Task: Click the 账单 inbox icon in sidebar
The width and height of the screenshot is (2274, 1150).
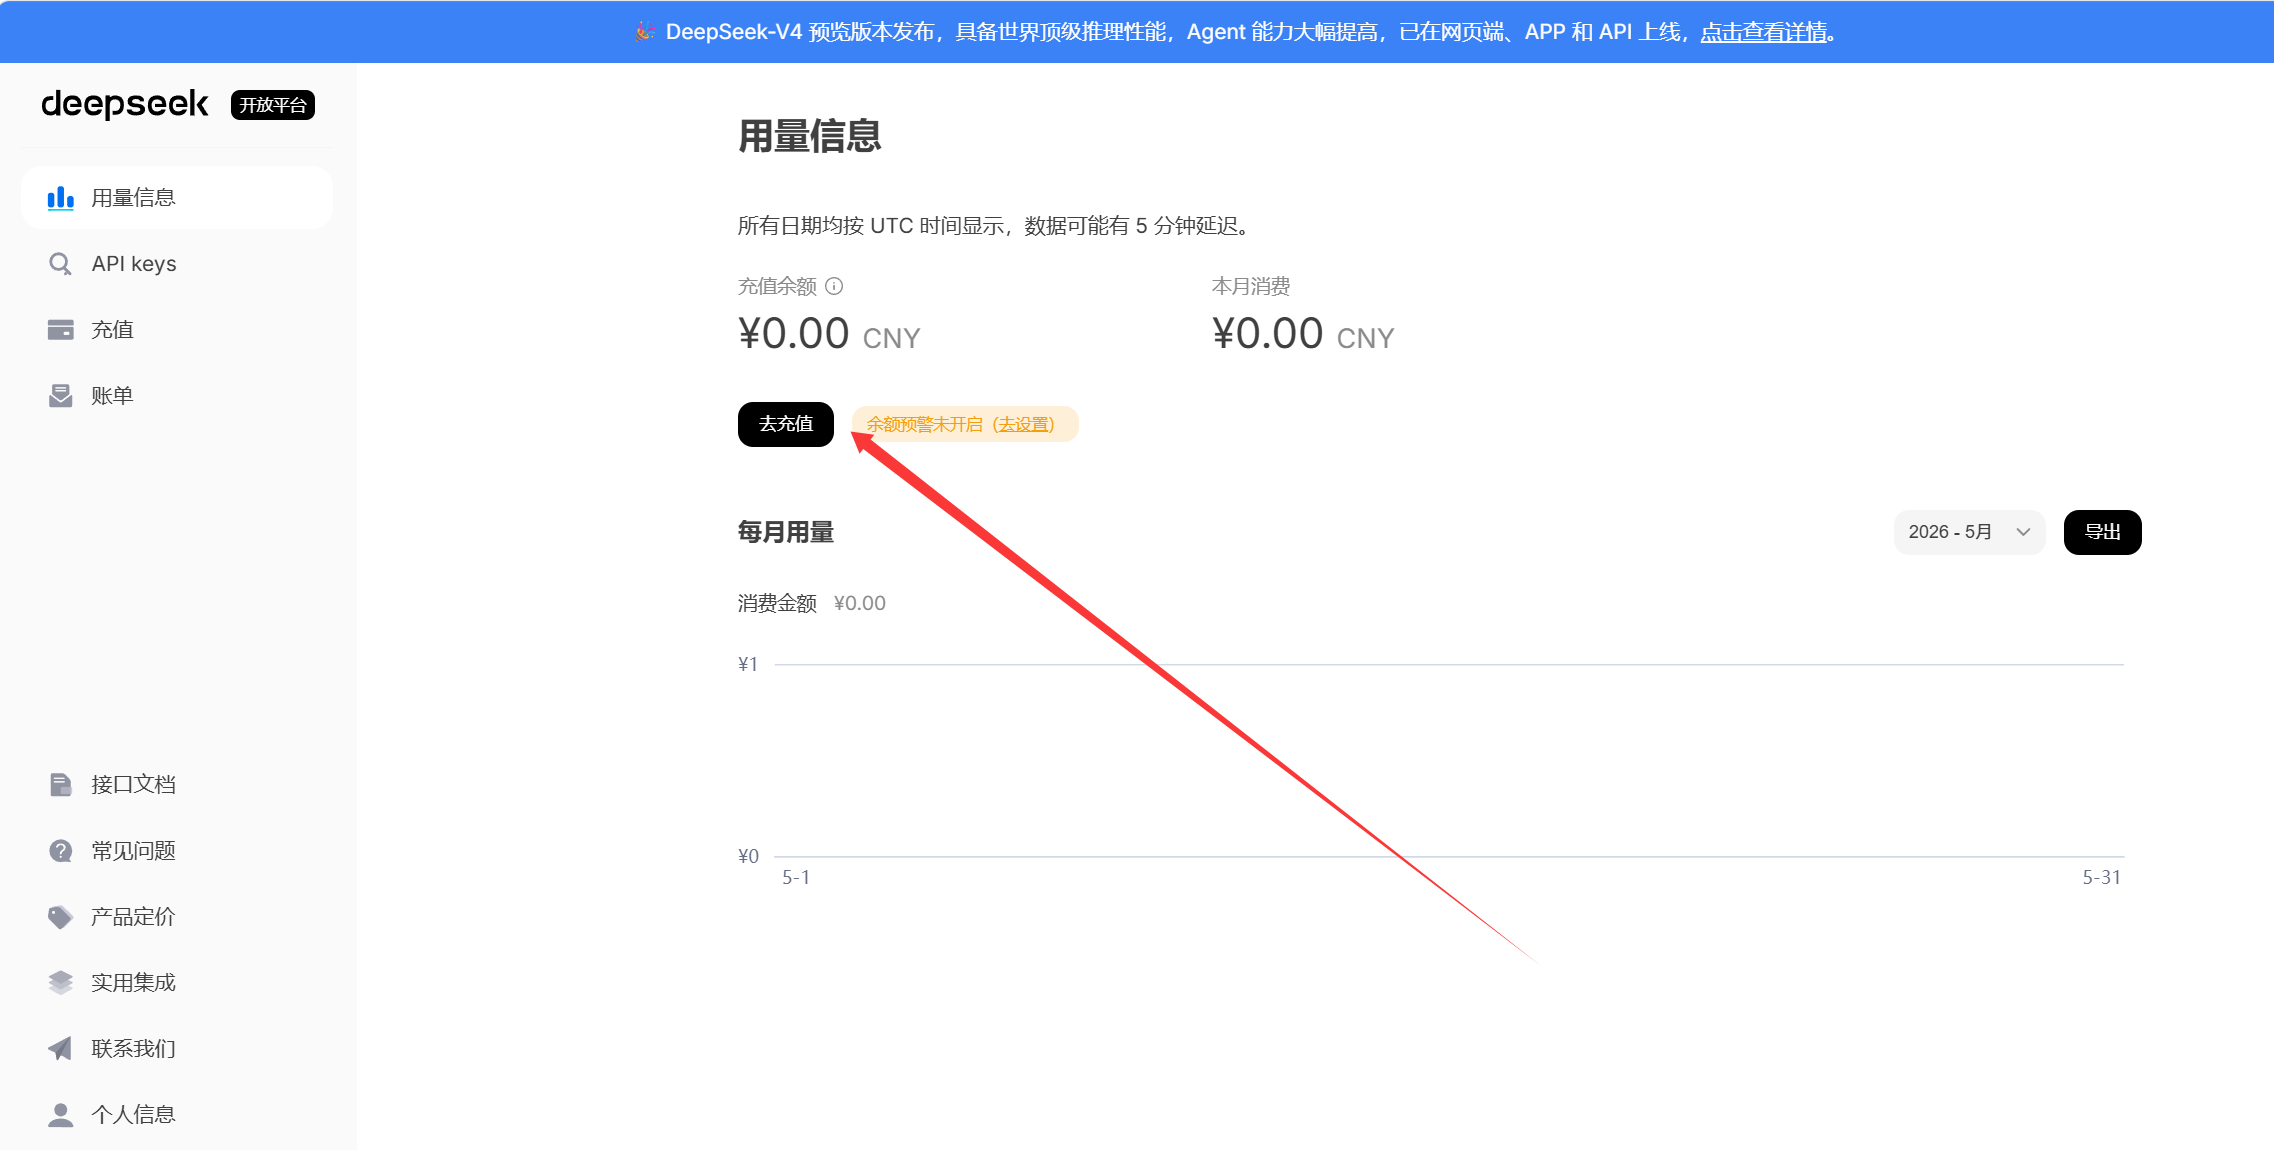Action: click(x=60, y=396)
